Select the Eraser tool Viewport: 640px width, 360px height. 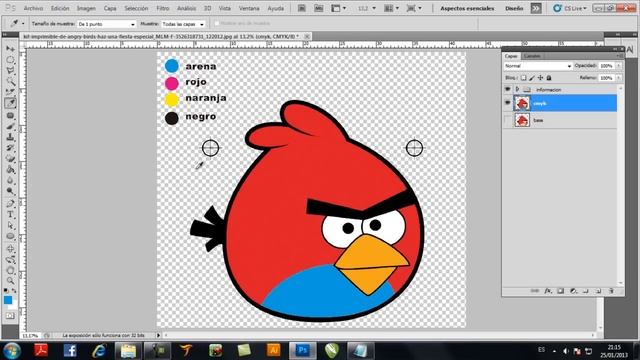coord(10,158)
